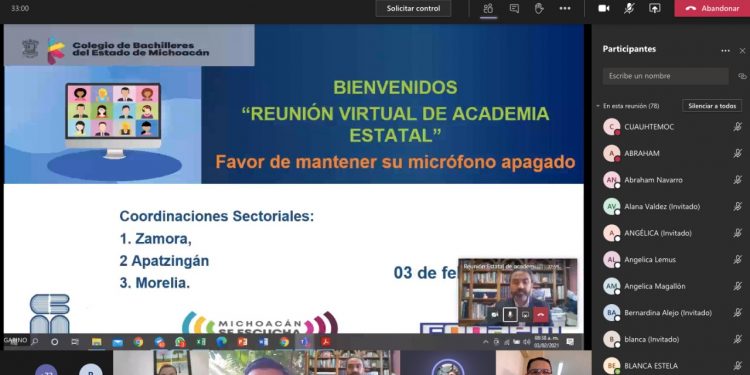Collapse En esta reunión (78) list
The image size is (750, 375).
pyautogui.click(x=598, y=106)
